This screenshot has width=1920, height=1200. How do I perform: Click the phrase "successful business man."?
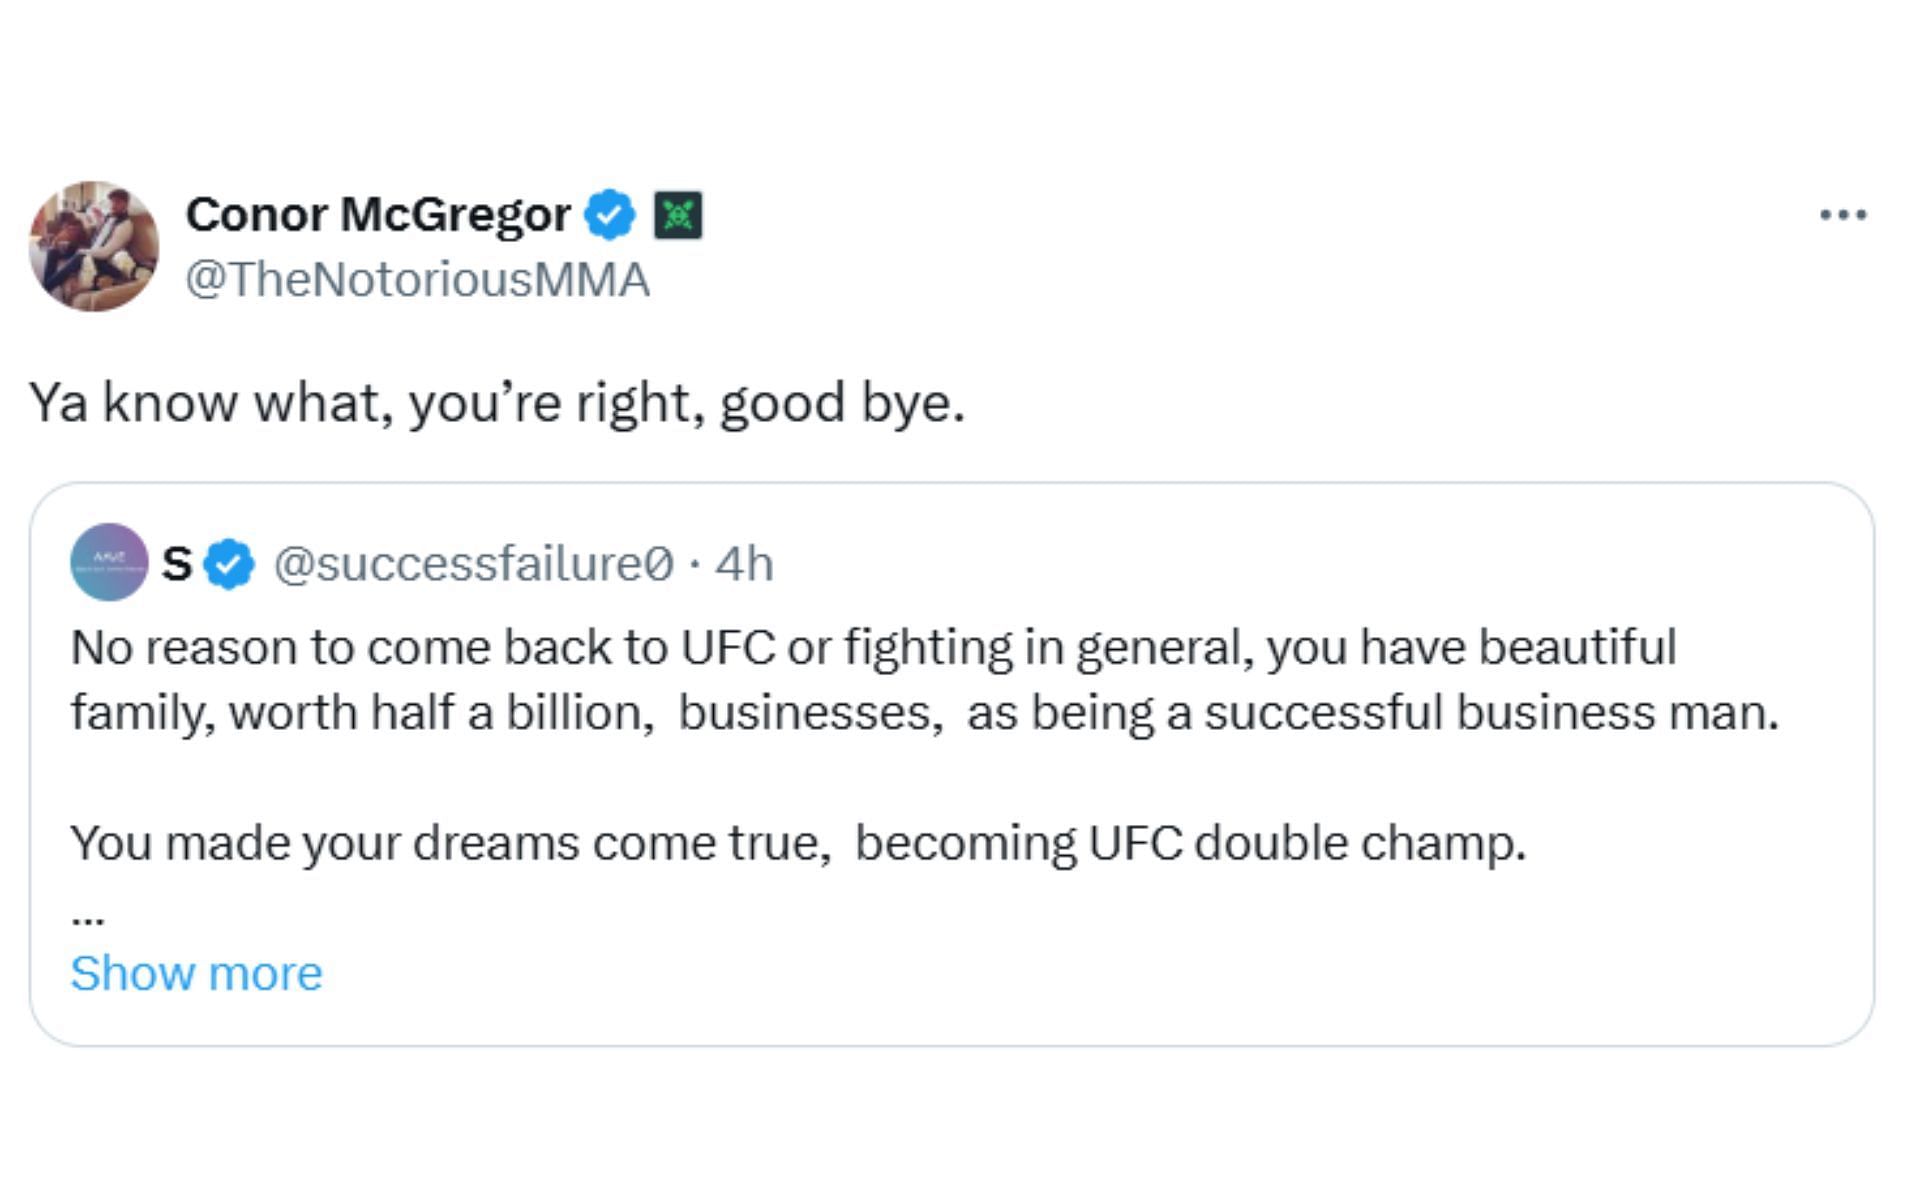(x=1491, y=713)
